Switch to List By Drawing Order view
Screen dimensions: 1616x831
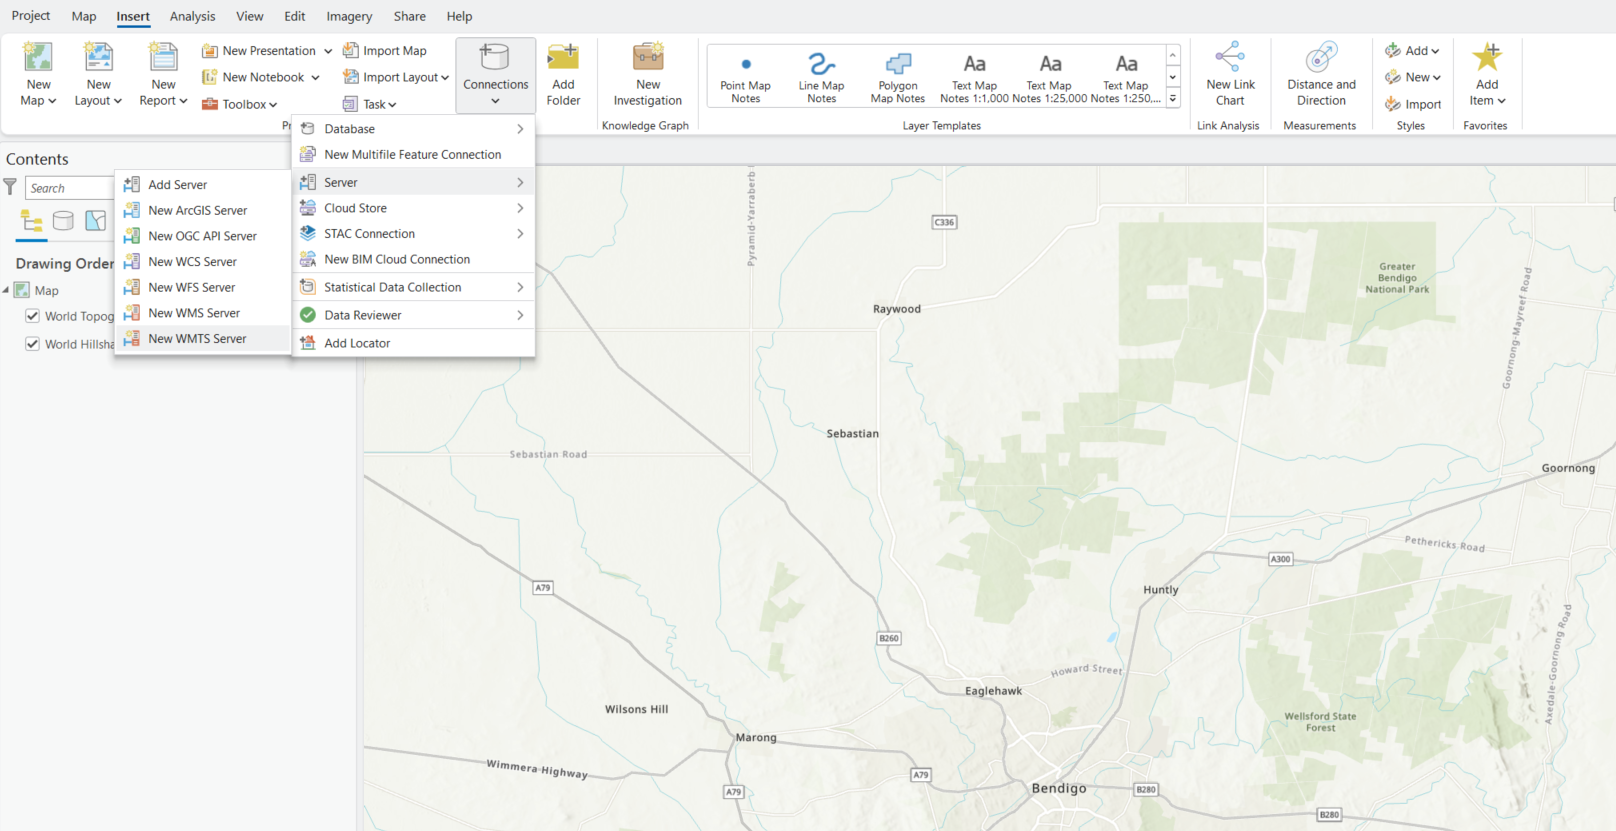32,221
